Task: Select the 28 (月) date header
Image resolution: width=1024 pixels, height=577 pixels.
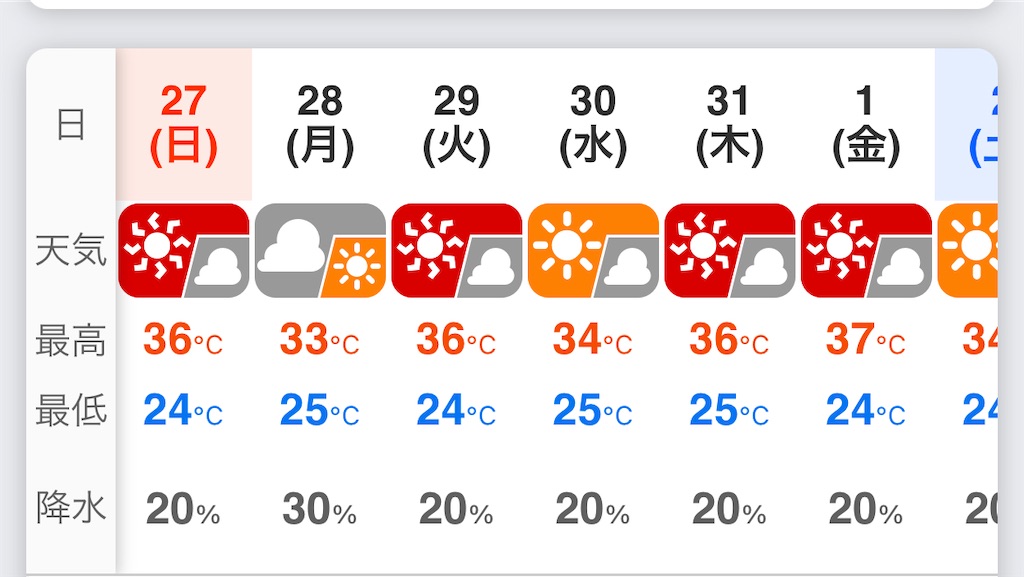Action: click(x=320, y=125)
